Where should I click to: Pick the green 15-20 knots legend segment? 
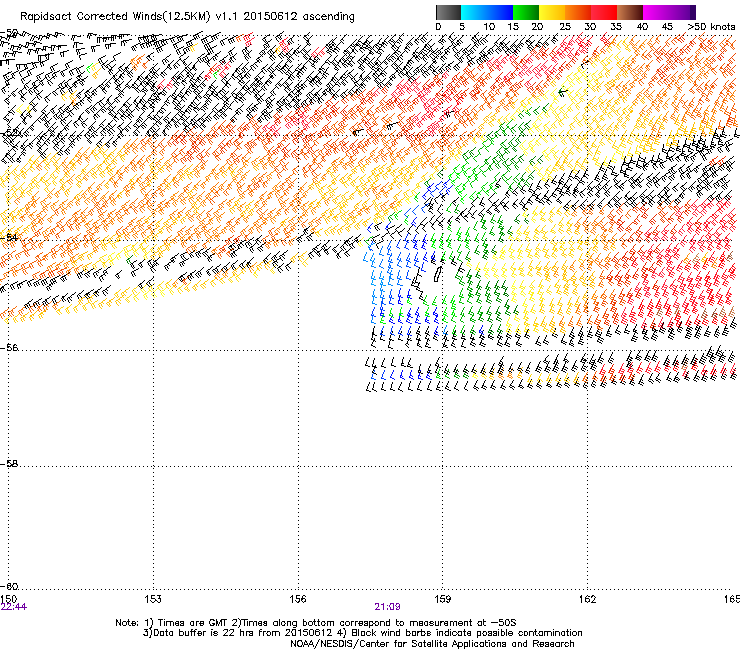pyautogui.click(x=526, y=12)
